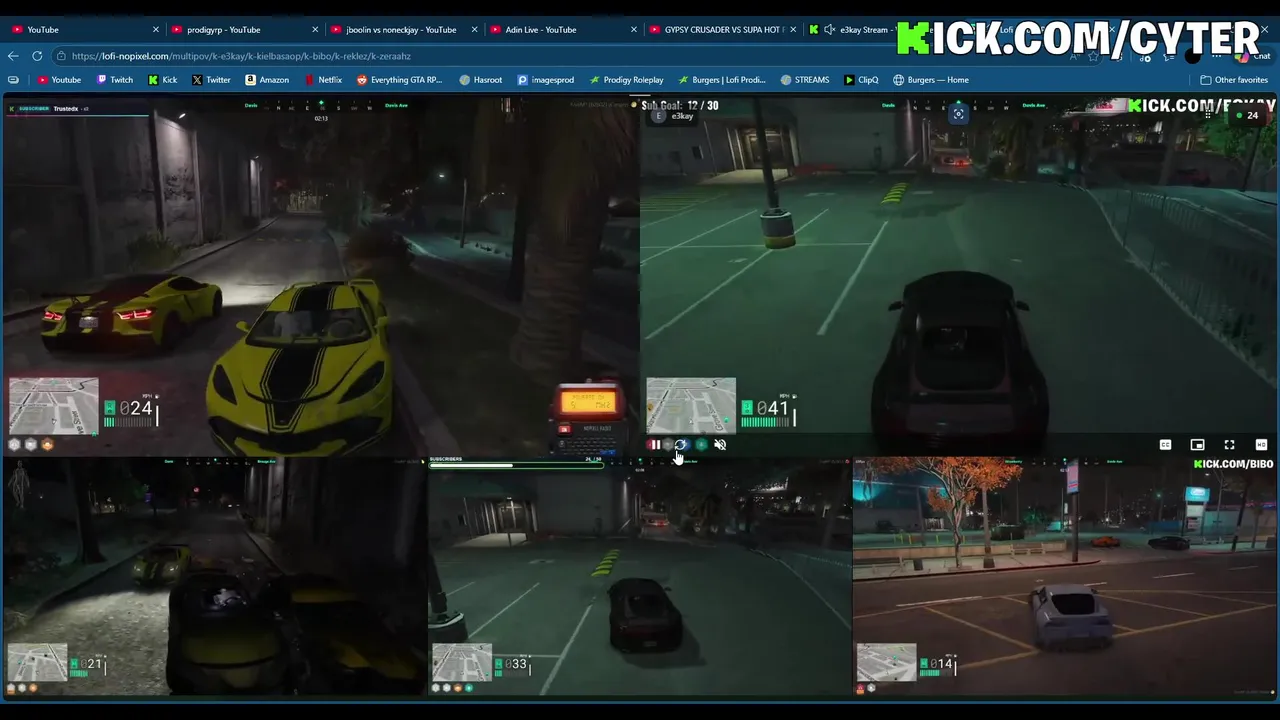Expand the Other favorites folder

pos(1234,80)
